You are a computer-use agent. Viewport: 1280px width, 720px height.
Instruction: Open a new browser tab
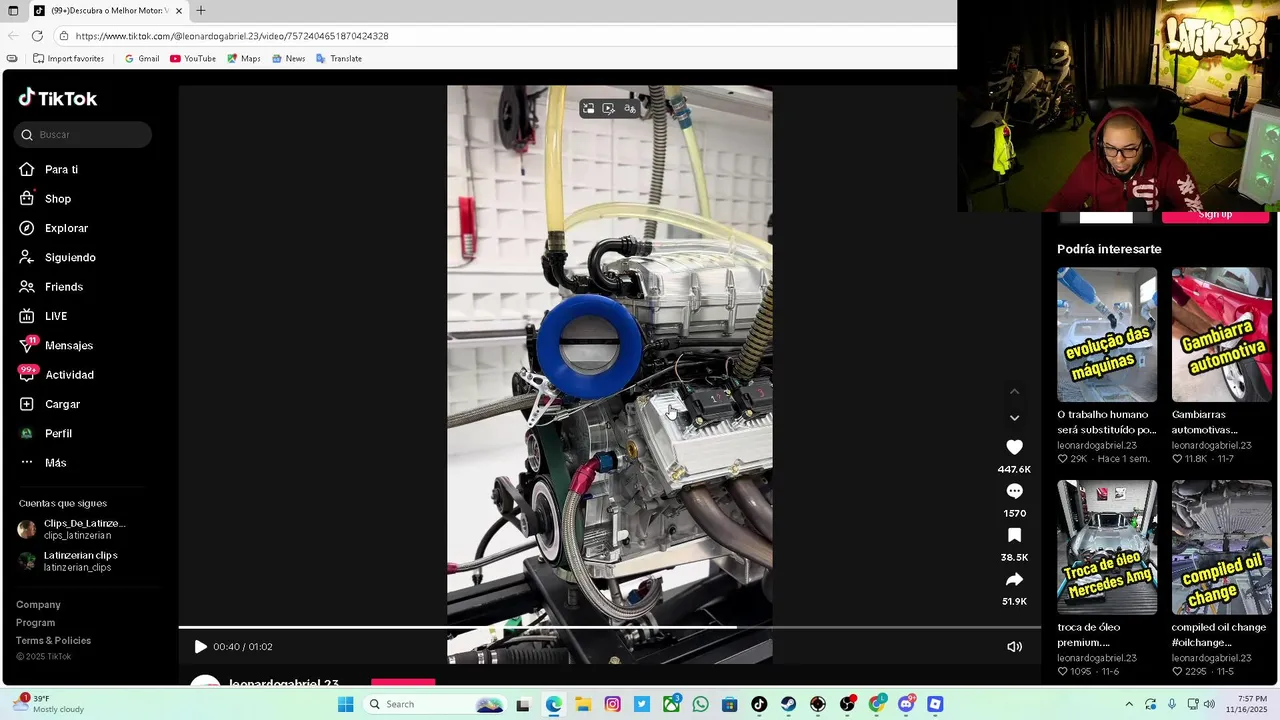click(201, 11)
